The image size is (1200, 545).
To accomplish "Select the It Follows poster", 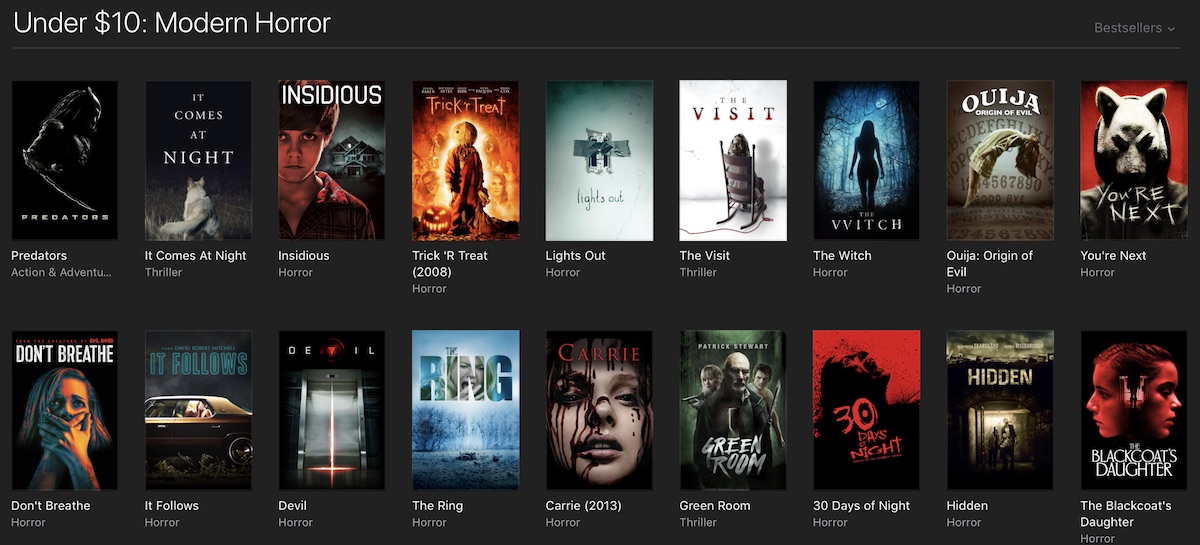I will pyautogui.click(x=198, y=411).
